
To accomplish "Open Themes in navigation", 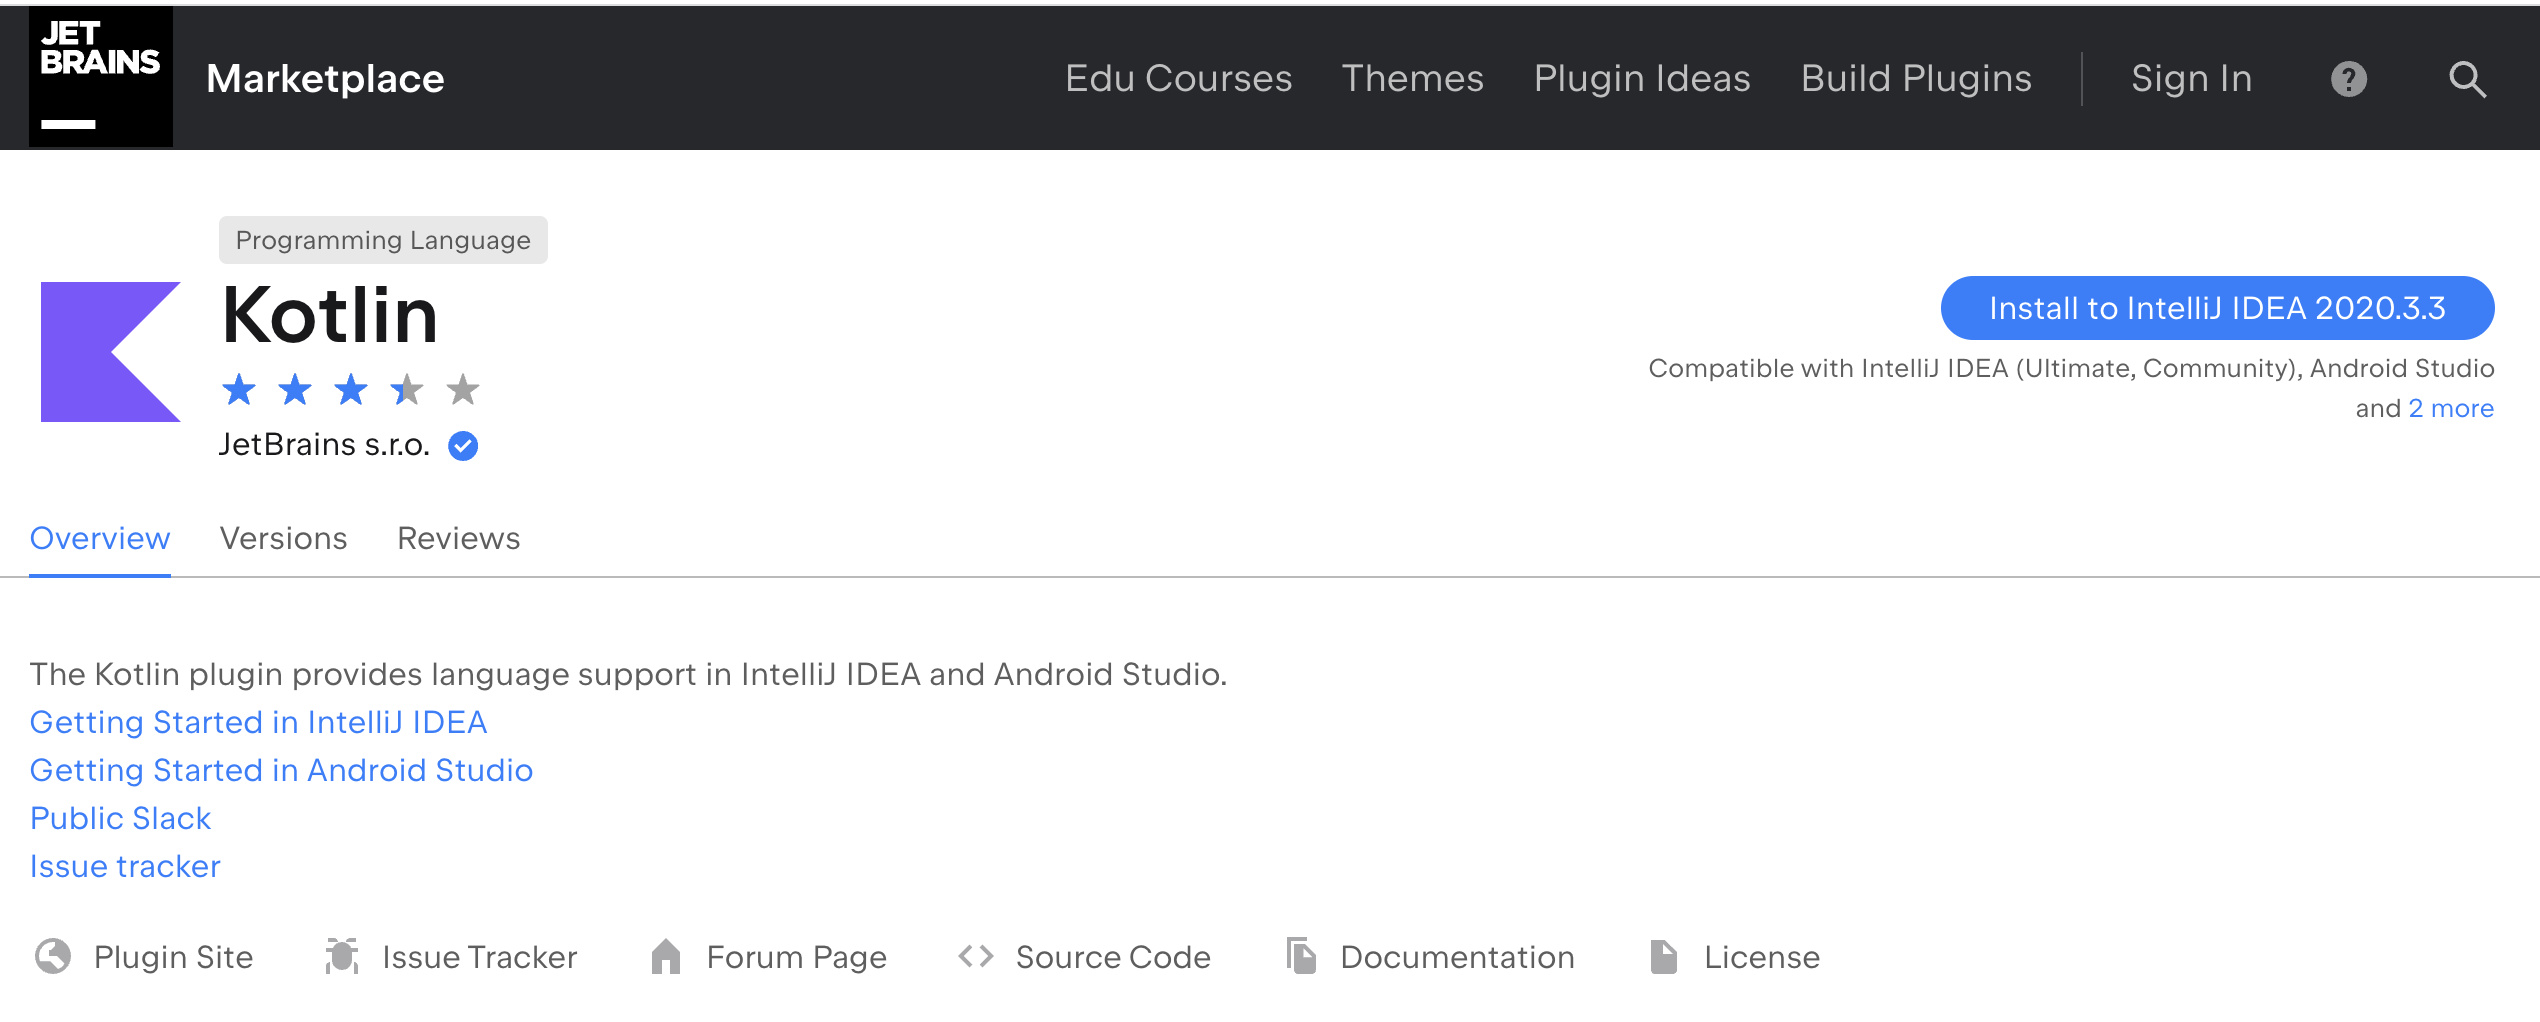I will pyautogui.click(x=1412, y=78).
